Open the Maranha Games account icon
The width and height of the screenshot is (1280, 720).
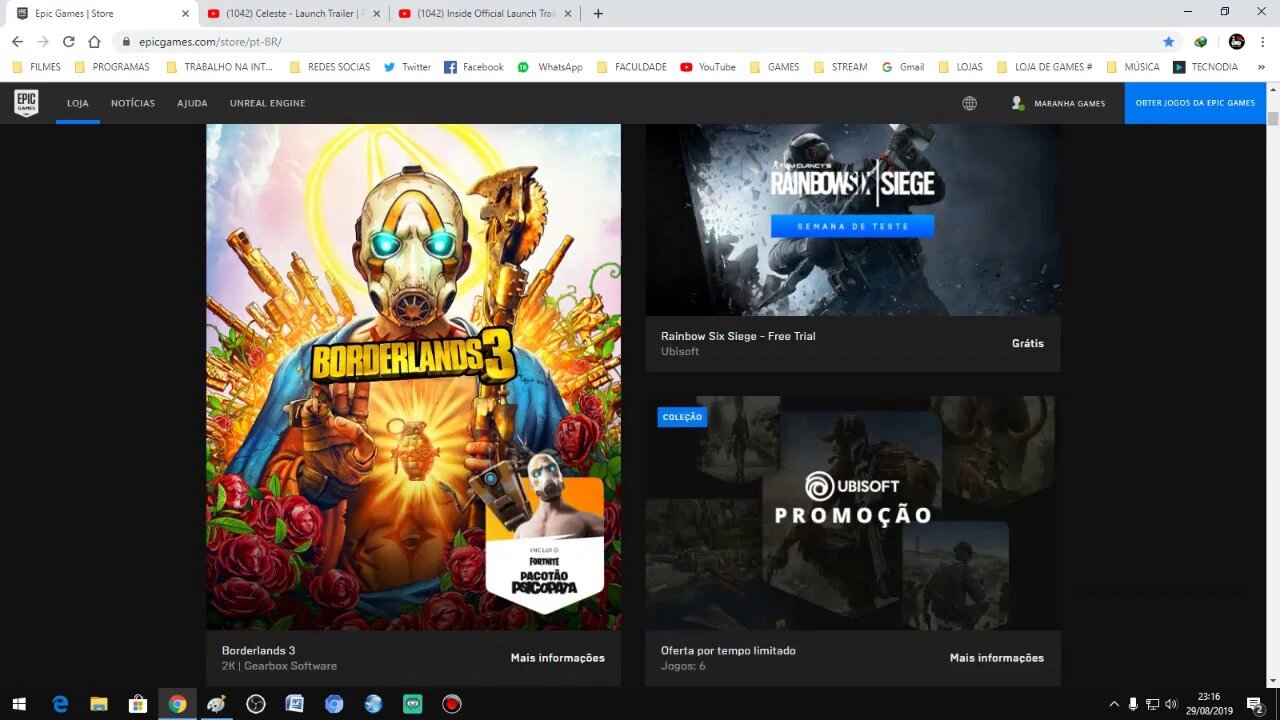tap(1018, 103)
